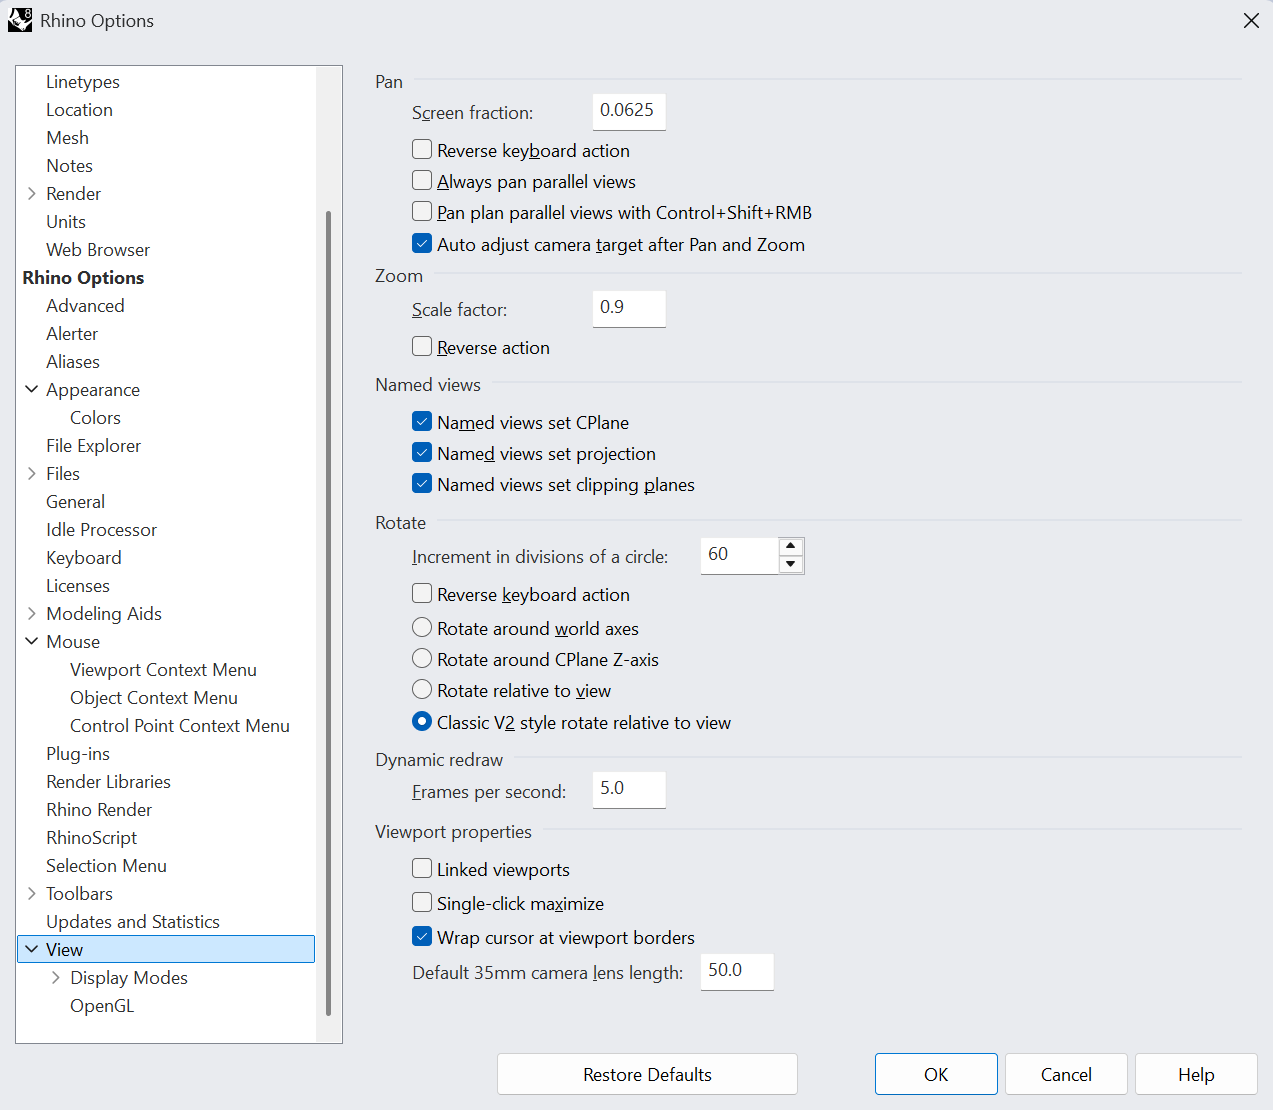This screenshot has width=1273, height=1110.
Task: Check Reverse keyboard action under Rotate
Action: click(x=422, y=594)
